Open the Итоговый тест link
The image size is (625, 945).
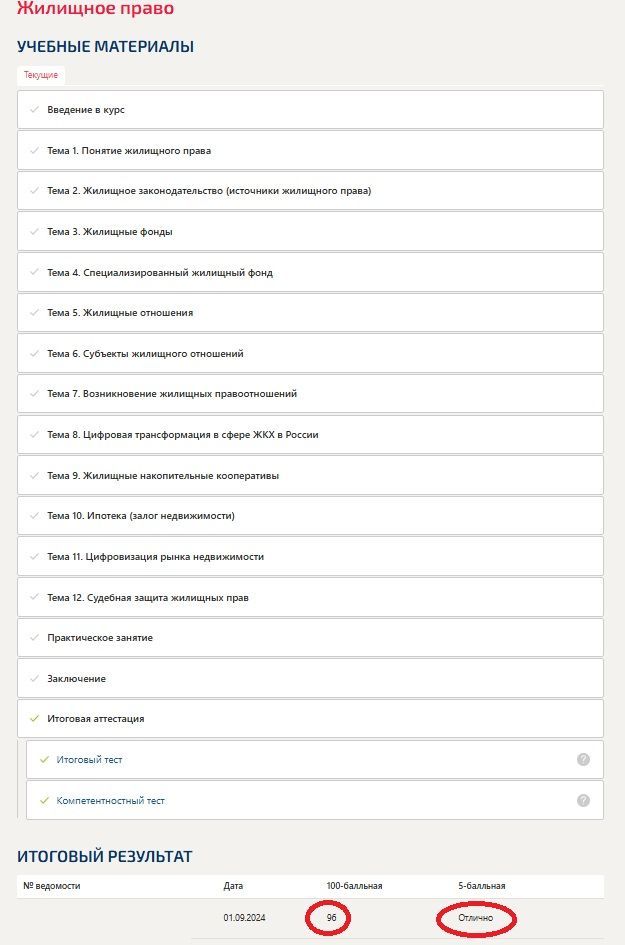click(x=89, y=760)
